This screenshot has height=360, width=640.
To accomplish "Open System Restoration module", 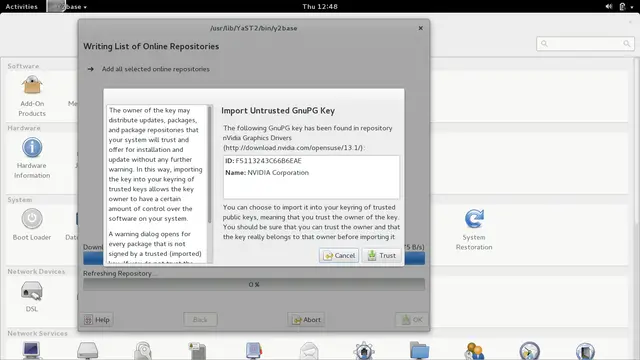I will click(474, 229).
